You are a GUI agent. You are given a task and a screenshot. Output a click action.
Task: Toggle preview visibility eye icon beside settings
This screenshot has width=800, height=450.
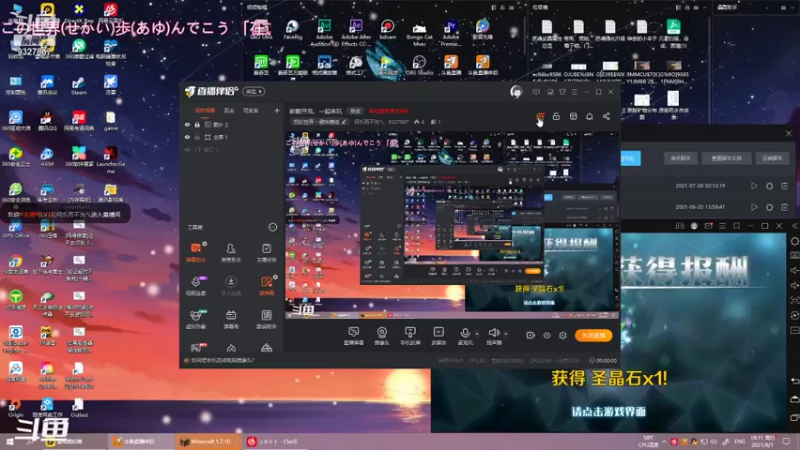pos(546,336)
